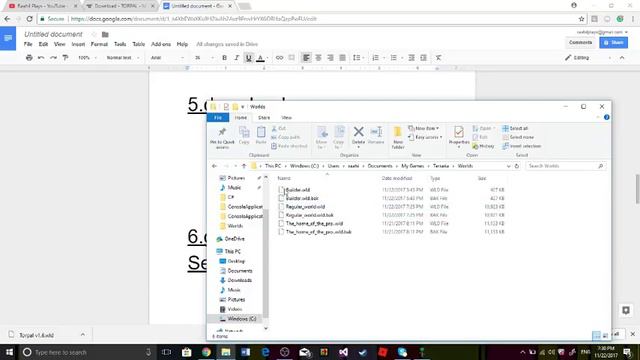Open the zoom 100% dropdown
The height and width of the screenshot is (360, 640).
point(88,58)
